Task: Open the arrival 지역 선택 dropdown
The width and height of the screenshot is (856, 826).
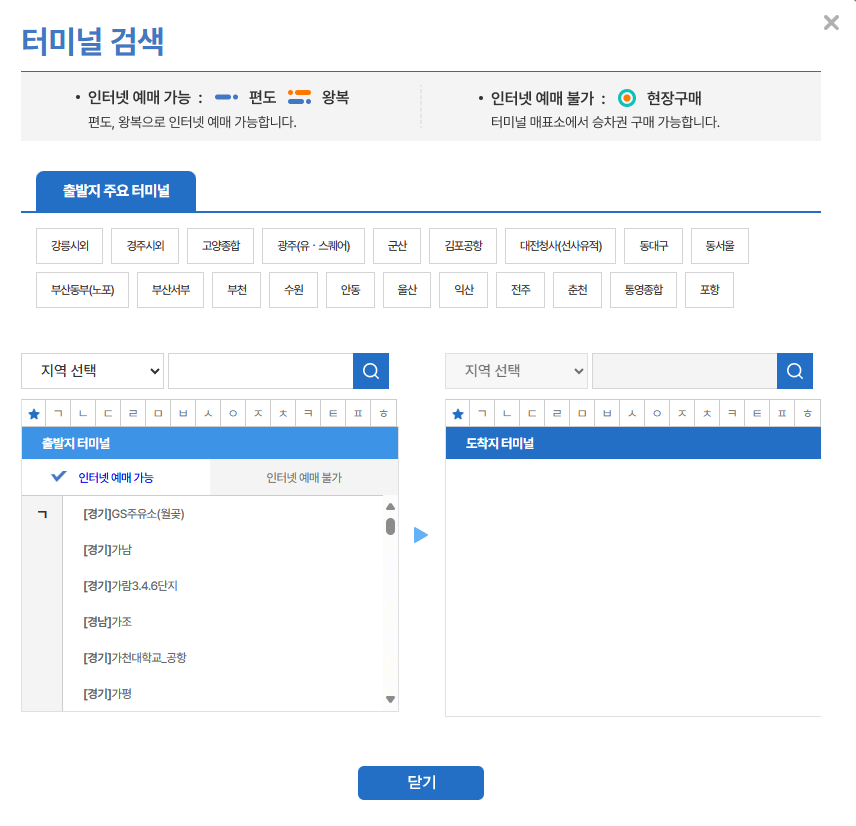Action: [x=516, y=370]
